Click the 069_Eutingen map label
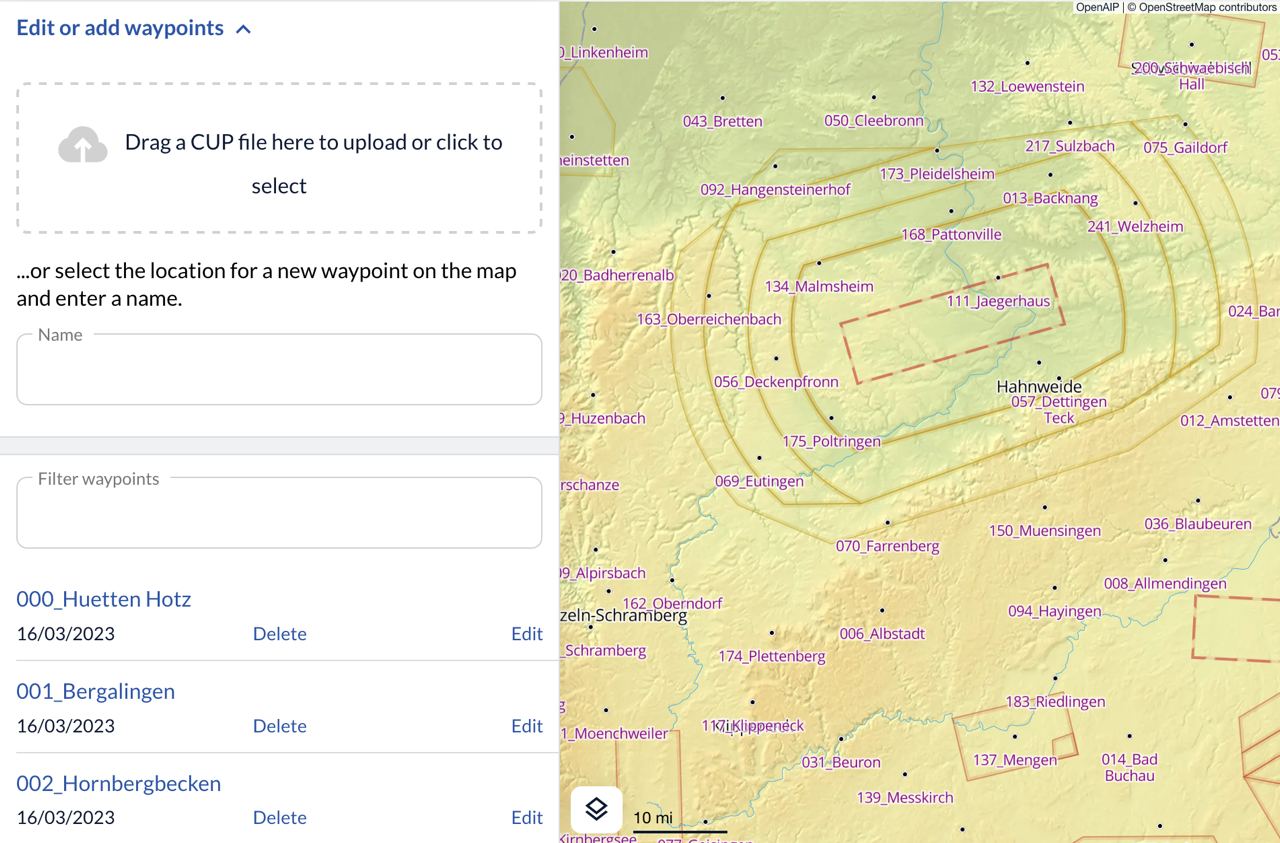The image size is (1280, 843). click(759, 482)
